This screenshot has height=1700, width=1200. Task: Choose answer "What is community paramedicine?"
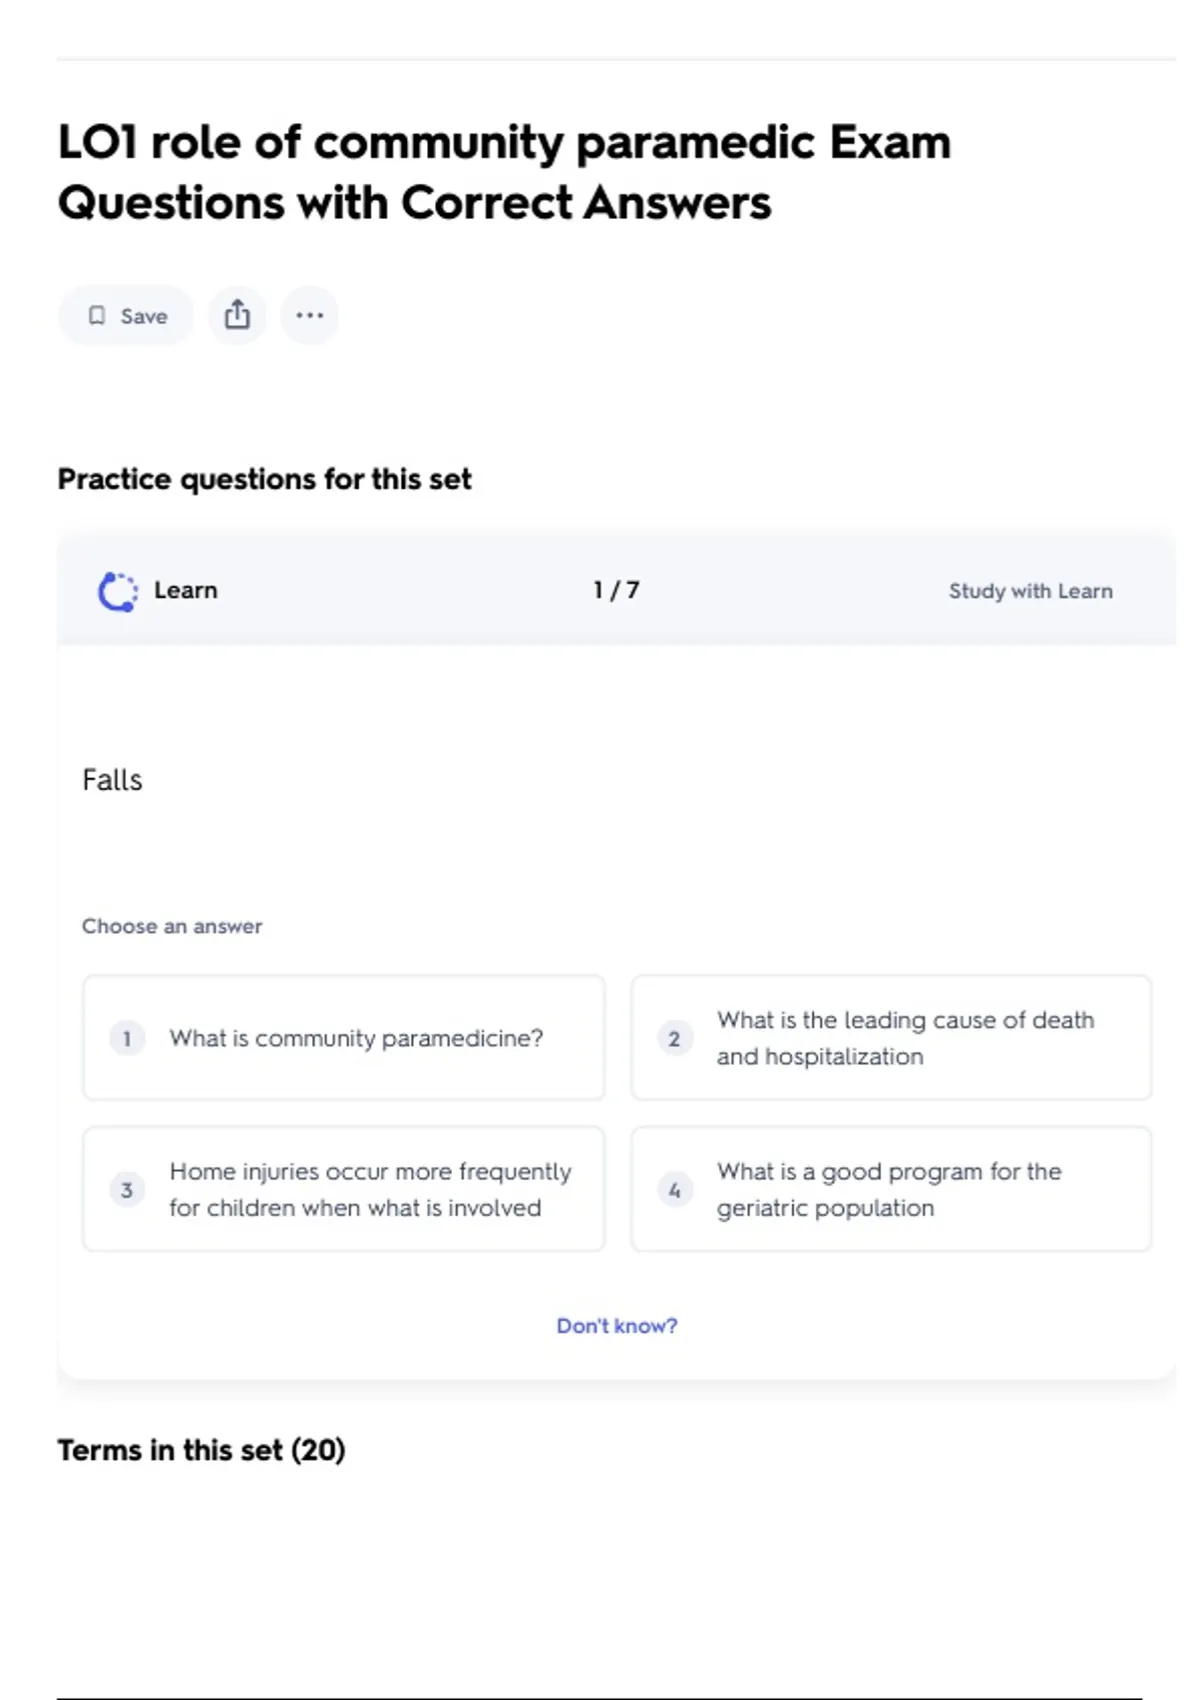356,1038
